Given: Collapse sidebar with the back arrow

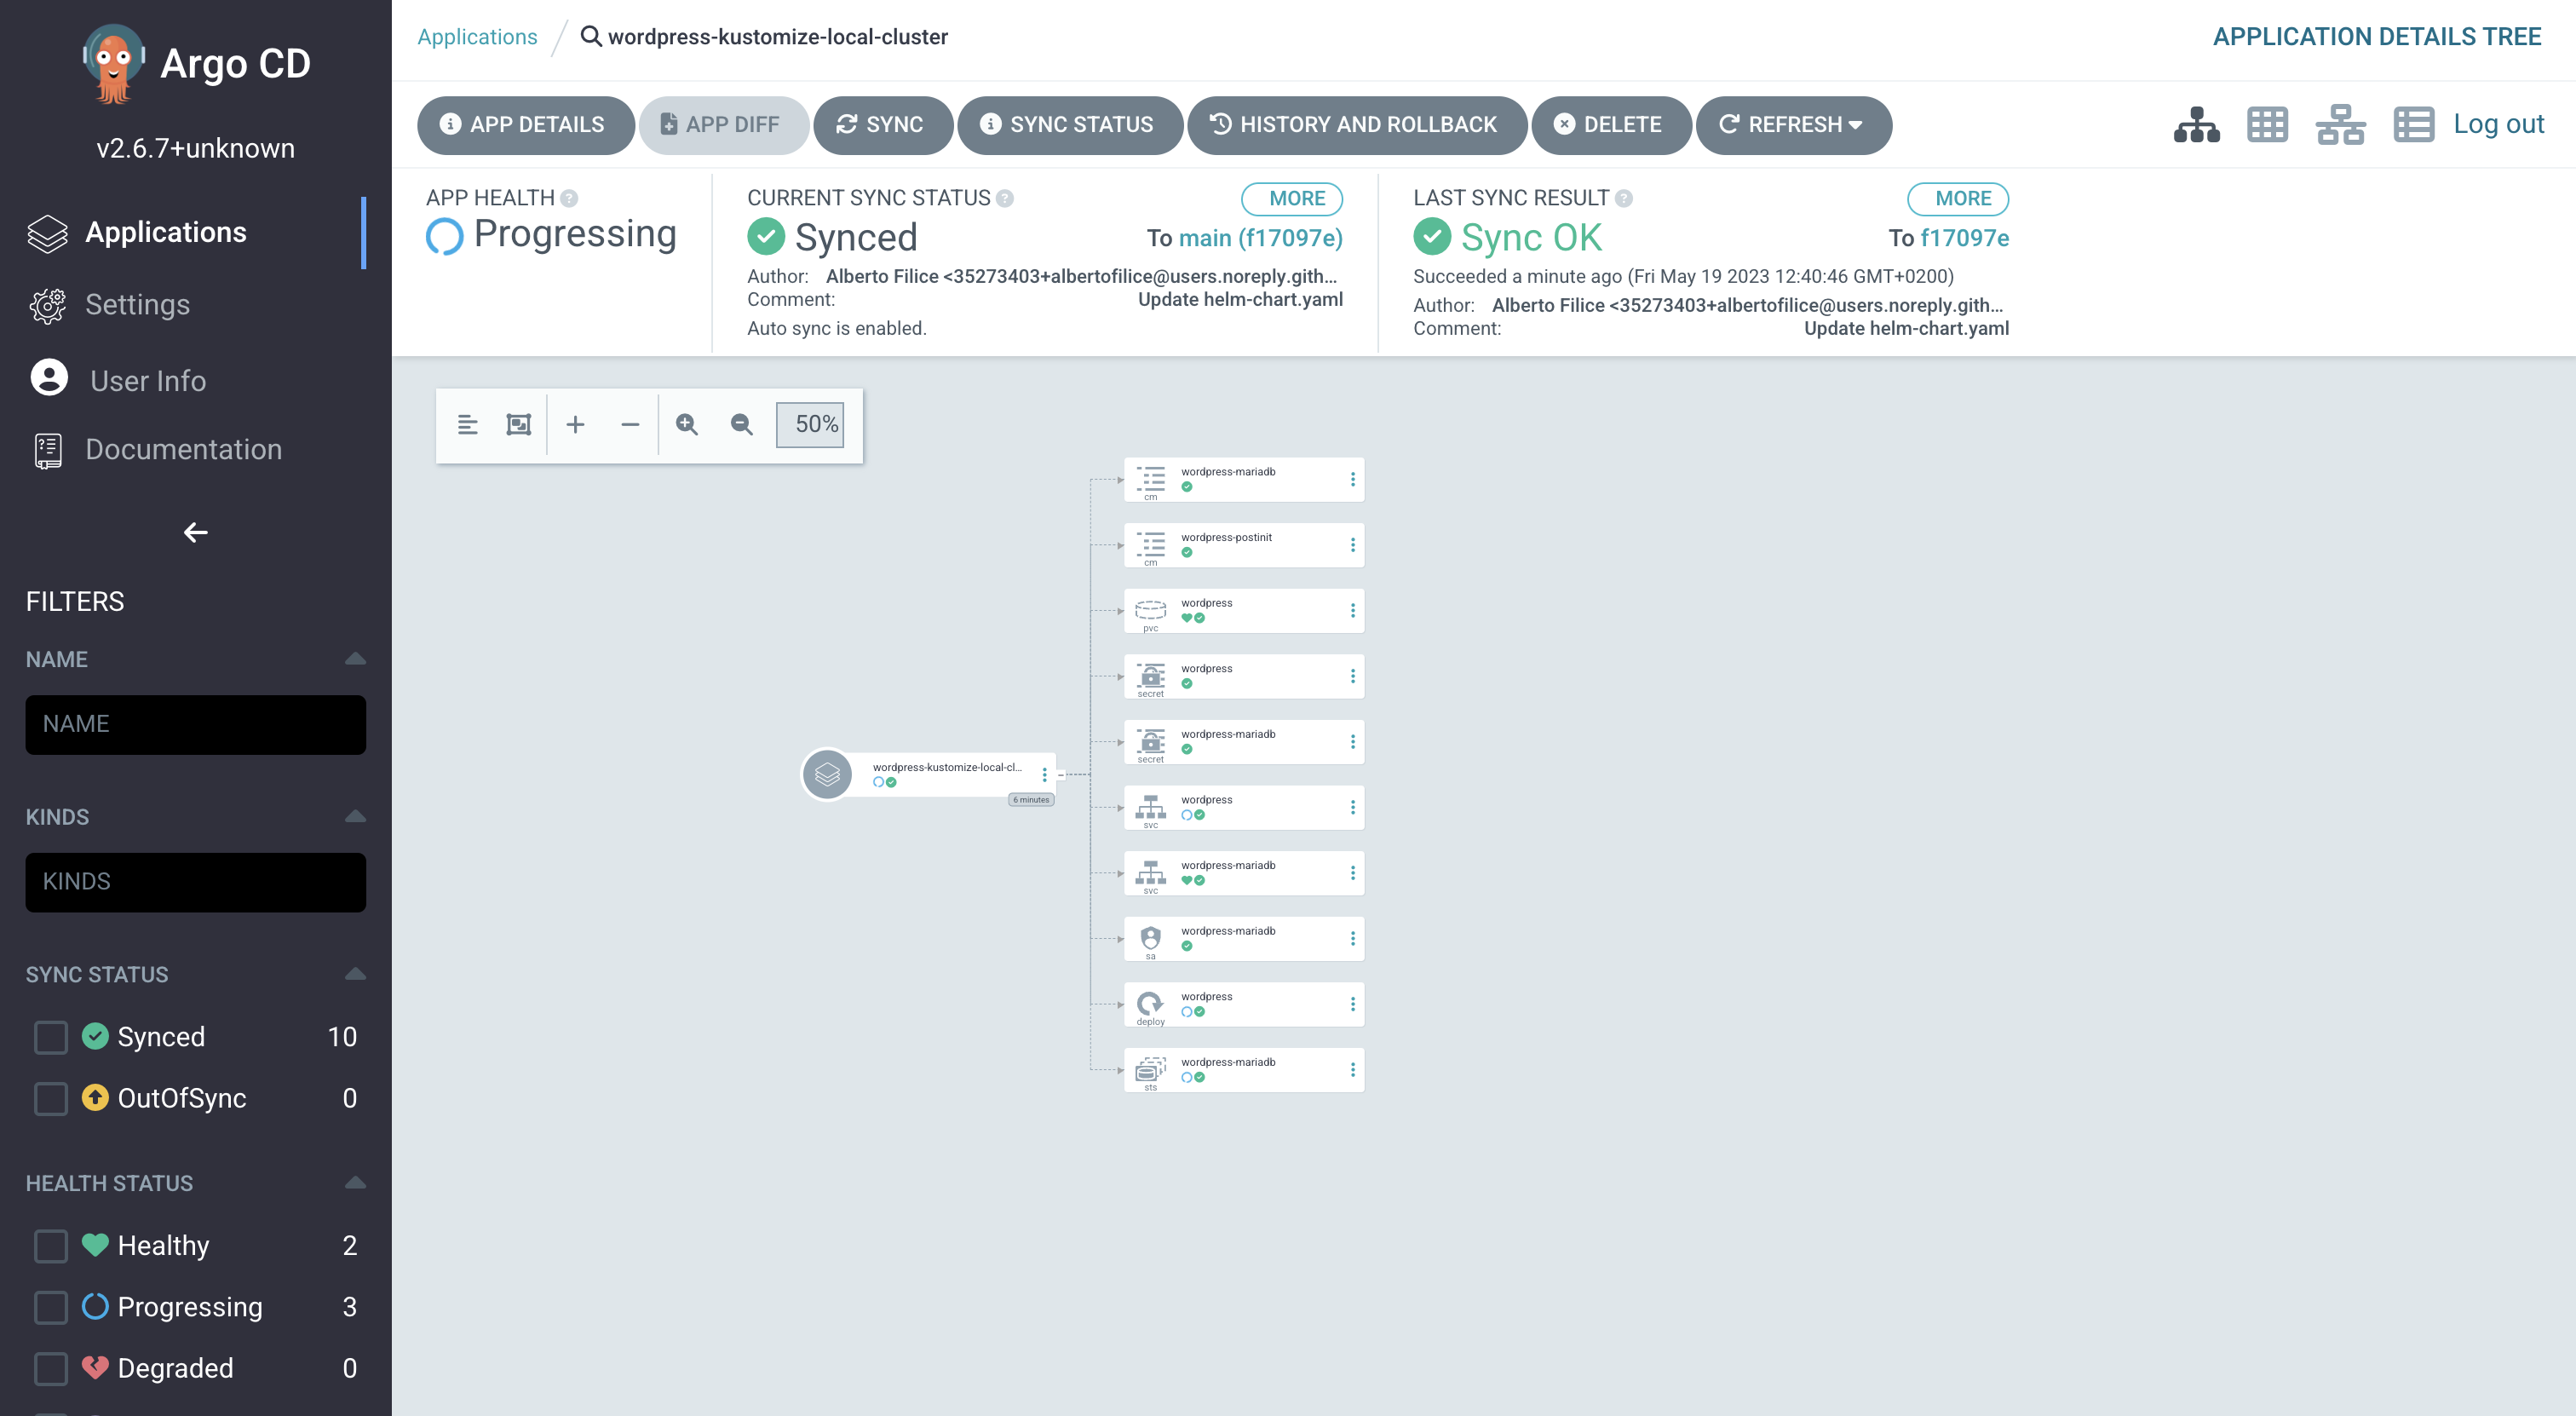Looking at the screenshot, I should click(x=195, y=533).
